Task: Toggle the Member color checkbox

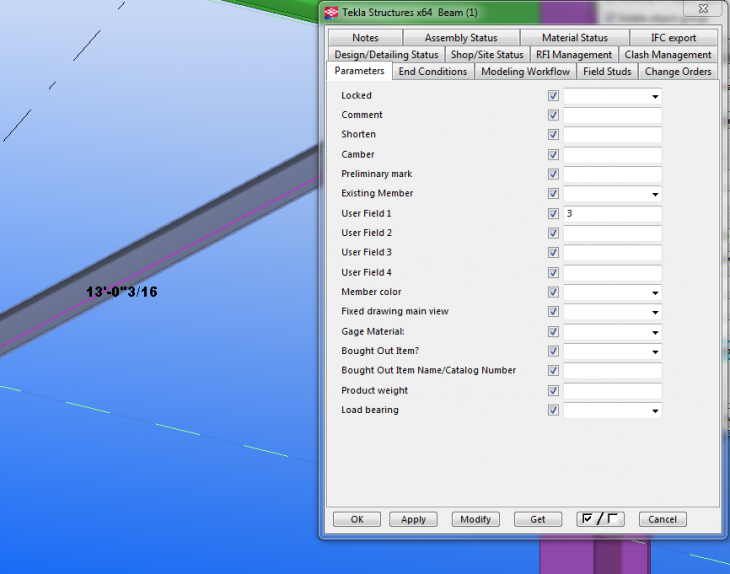Action: click(553, 292)
